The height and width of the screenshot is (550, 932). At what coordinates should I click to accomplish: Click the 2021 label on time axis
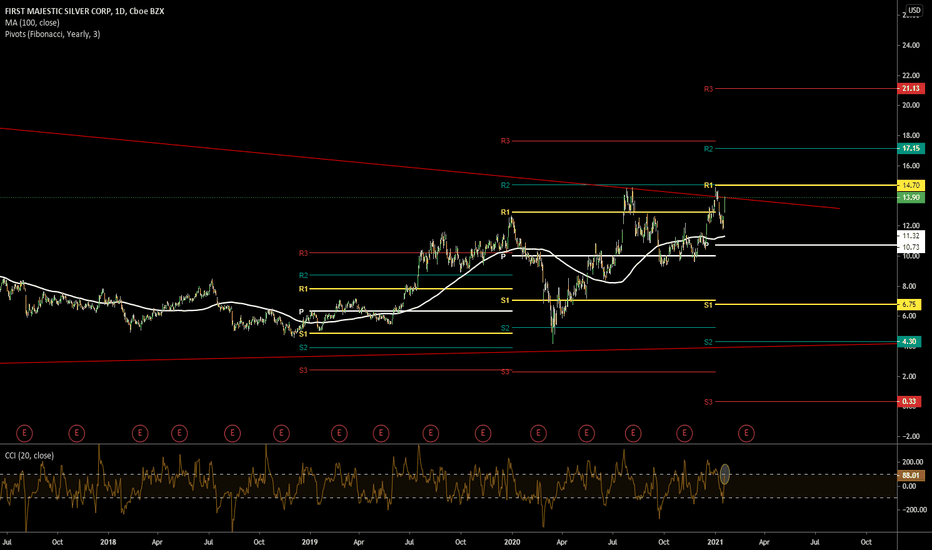pyautogui.click(x=715, y=542)
